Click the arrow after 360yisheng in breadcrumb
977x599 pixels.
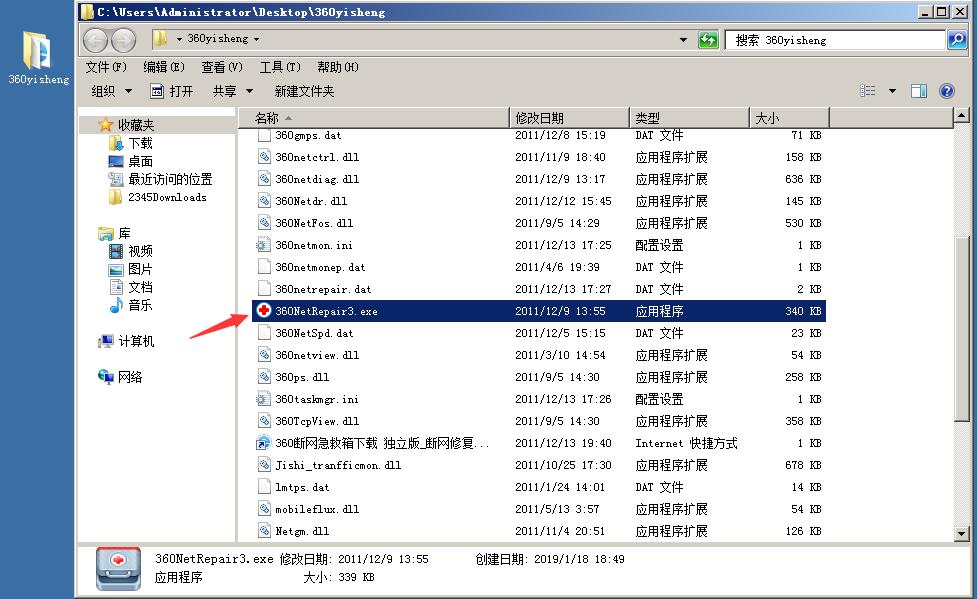pyautogui.click(x=256, y=39)
